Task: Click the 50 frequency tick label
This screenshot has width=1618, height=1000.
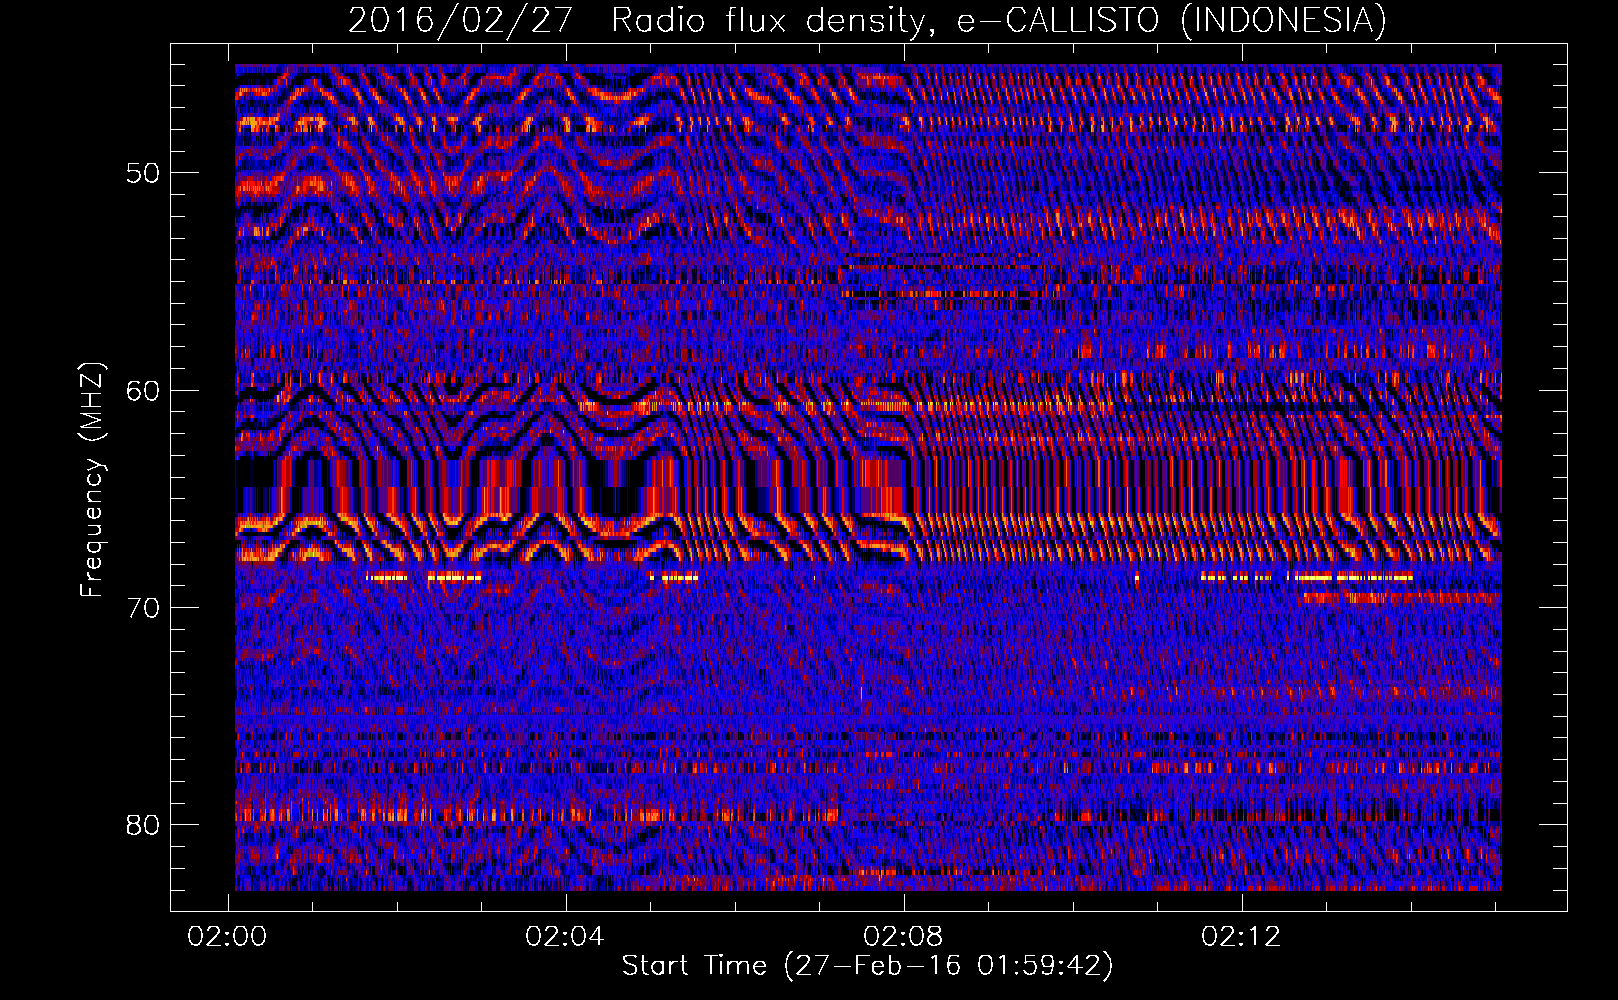Action: (143, 173)
